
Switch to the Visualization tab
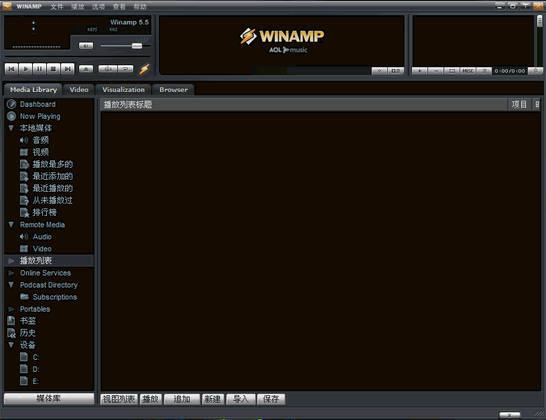click(x=123, y=90)
